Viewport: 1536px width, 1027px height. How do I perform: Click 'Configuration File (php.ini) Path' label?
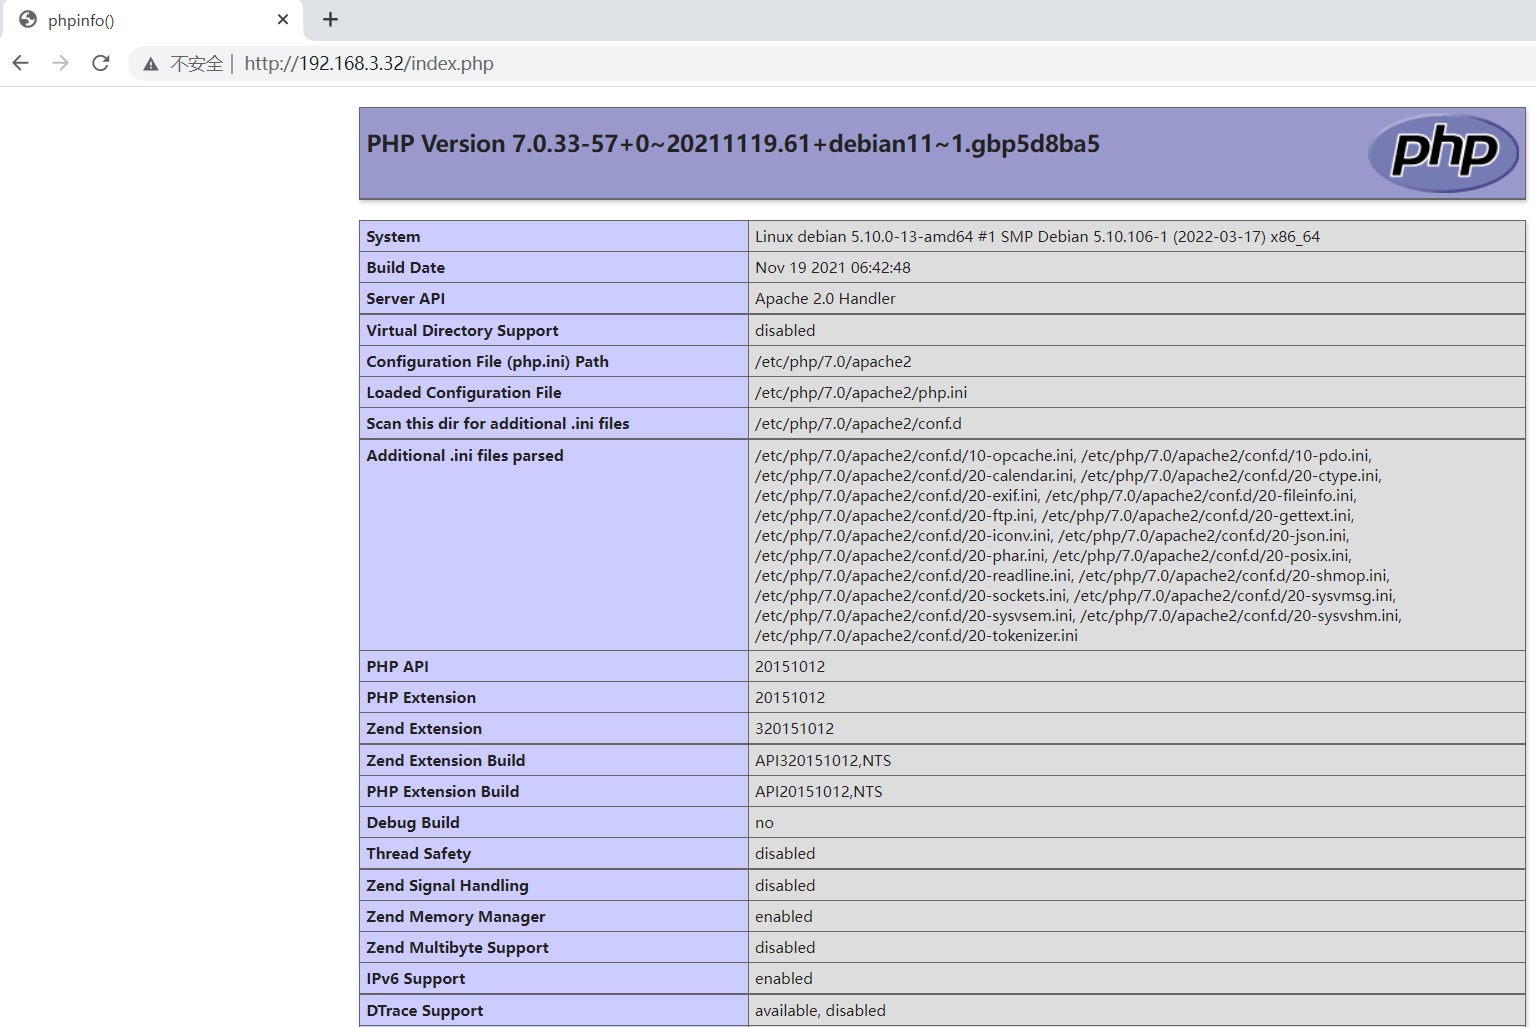coord(487,362)
